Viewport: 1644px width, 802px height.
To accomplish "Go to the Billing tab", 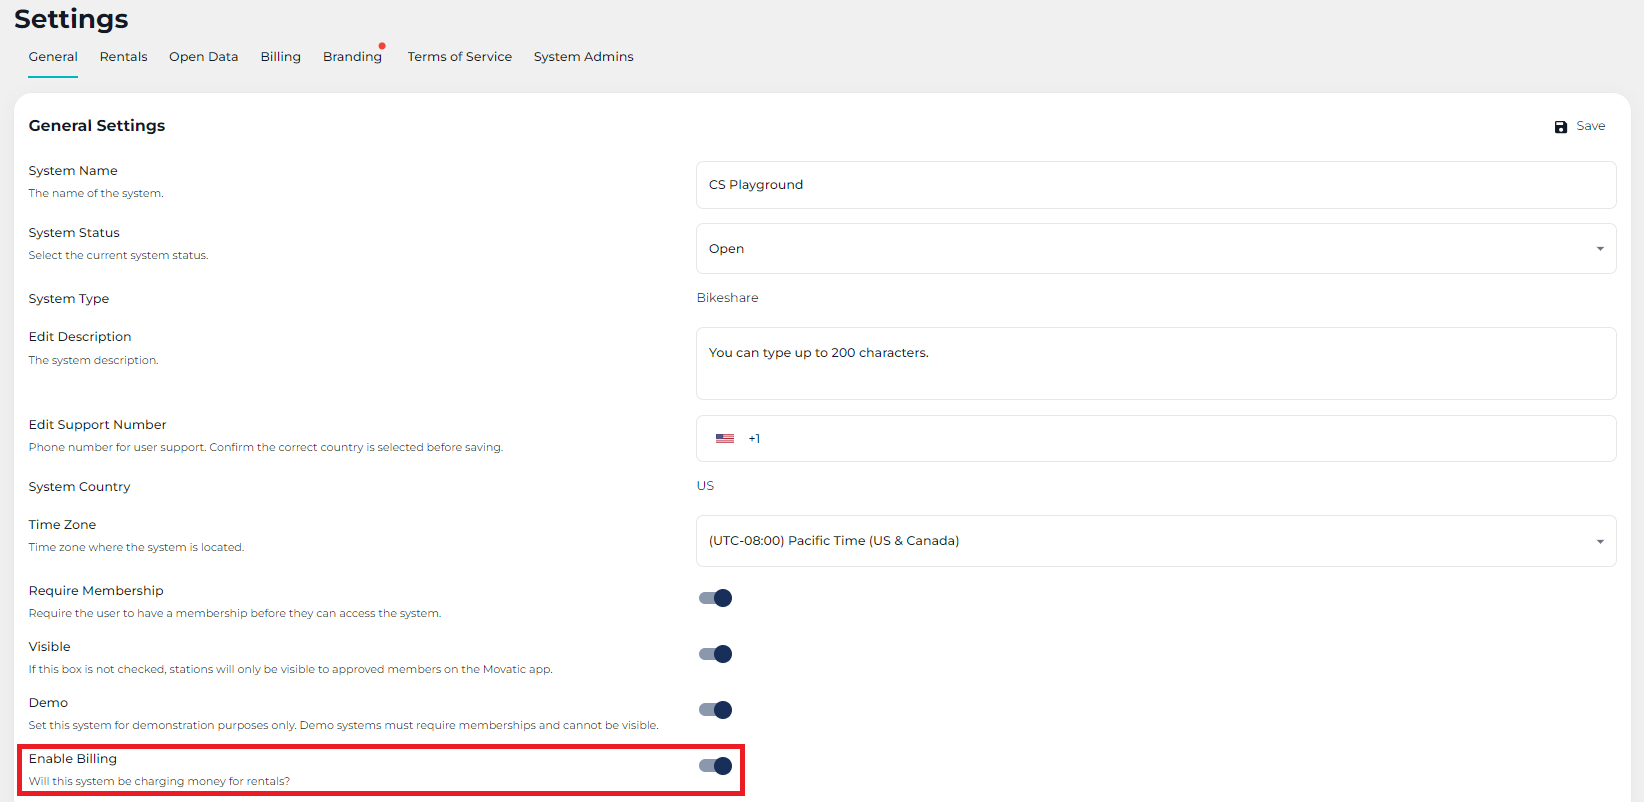I will click(x=280, y=57).
